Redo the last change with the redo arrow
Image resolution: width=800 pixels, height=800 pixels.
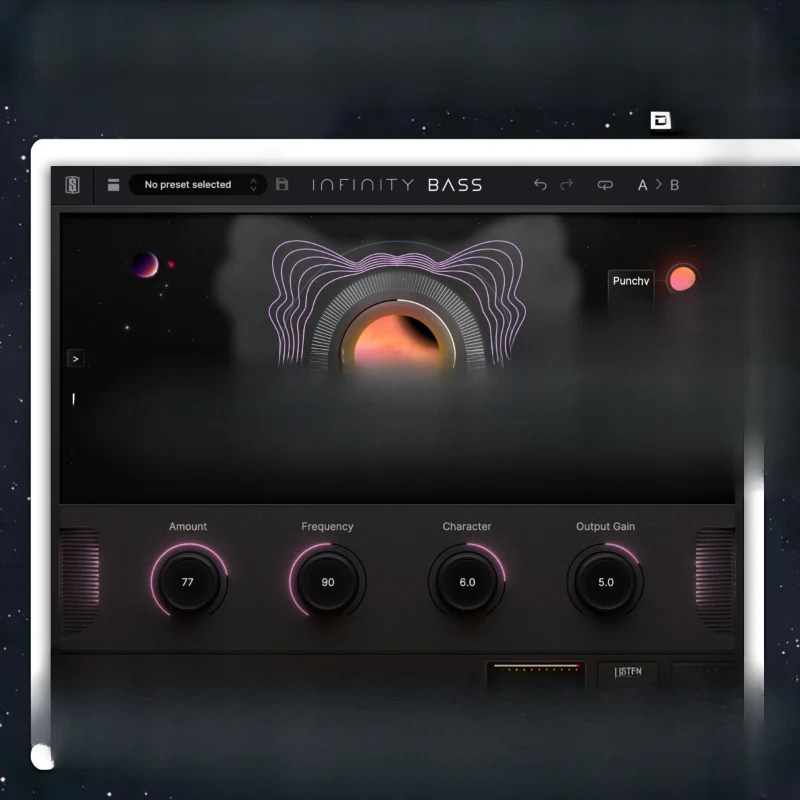pos(565,185)
